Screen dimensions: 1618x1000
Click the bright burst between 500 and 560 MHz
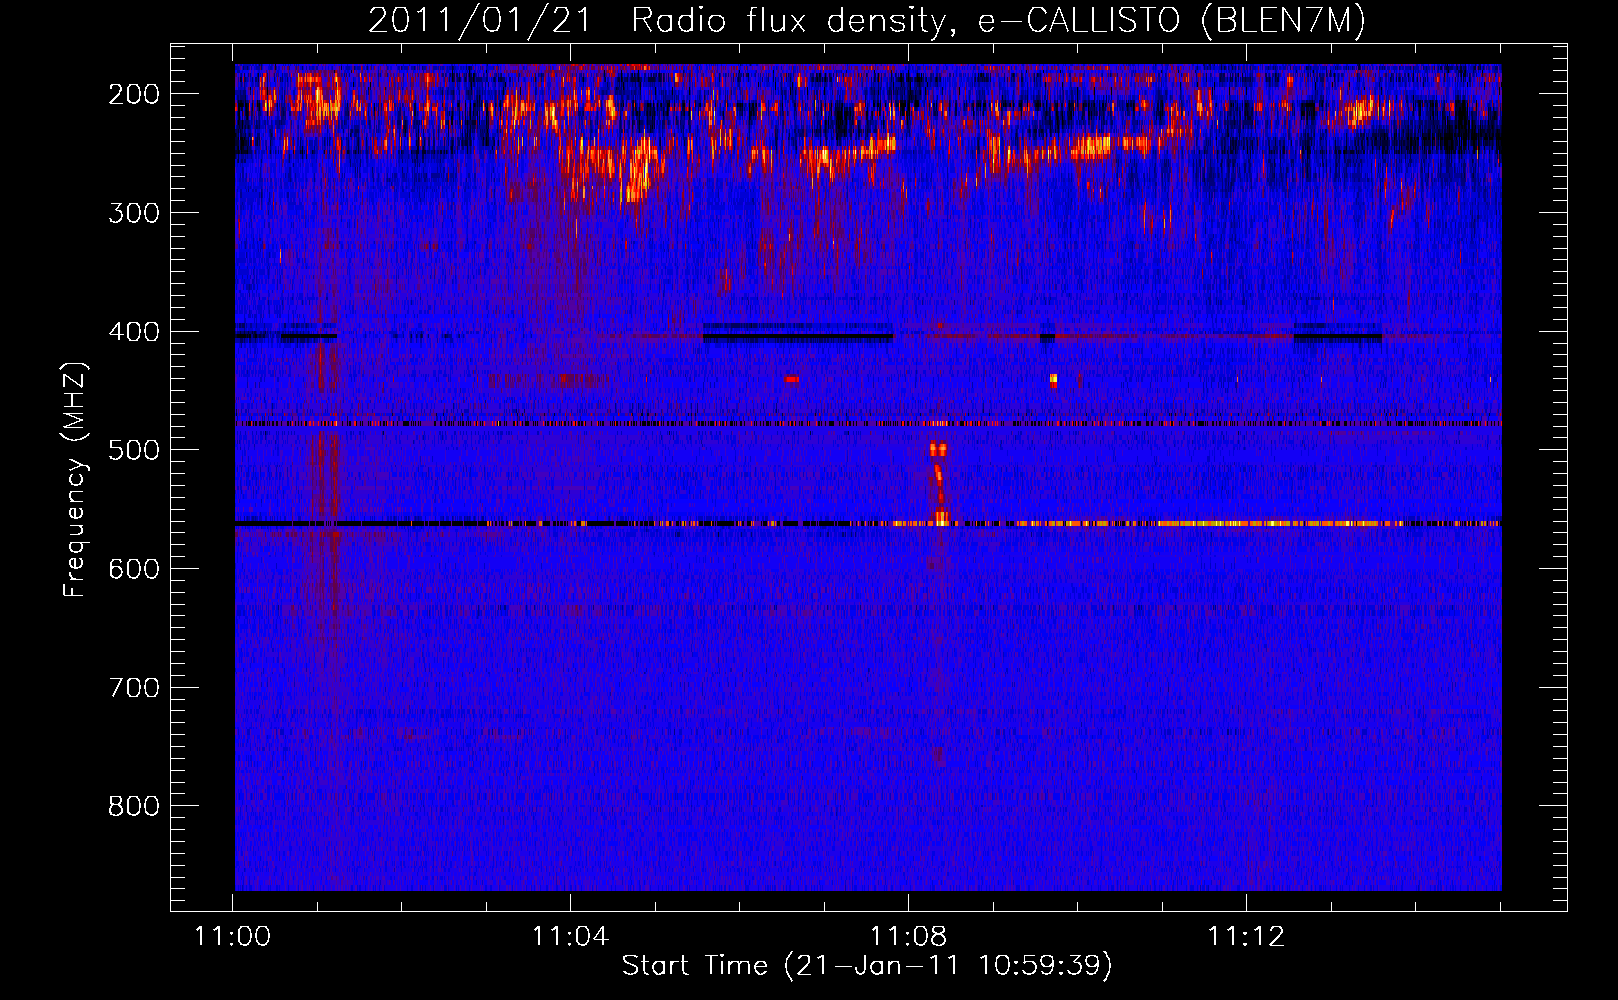(x=939, y=483)
